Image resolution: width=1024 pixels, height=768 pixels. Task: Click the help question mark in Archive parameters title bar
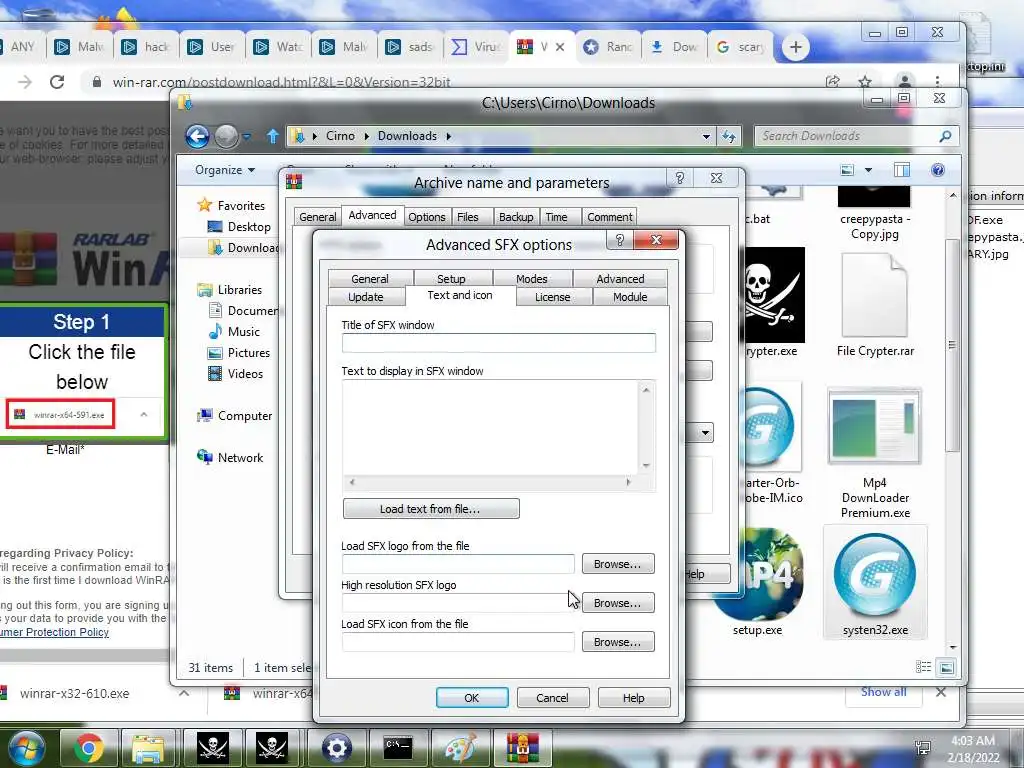[x=680, y=178]
